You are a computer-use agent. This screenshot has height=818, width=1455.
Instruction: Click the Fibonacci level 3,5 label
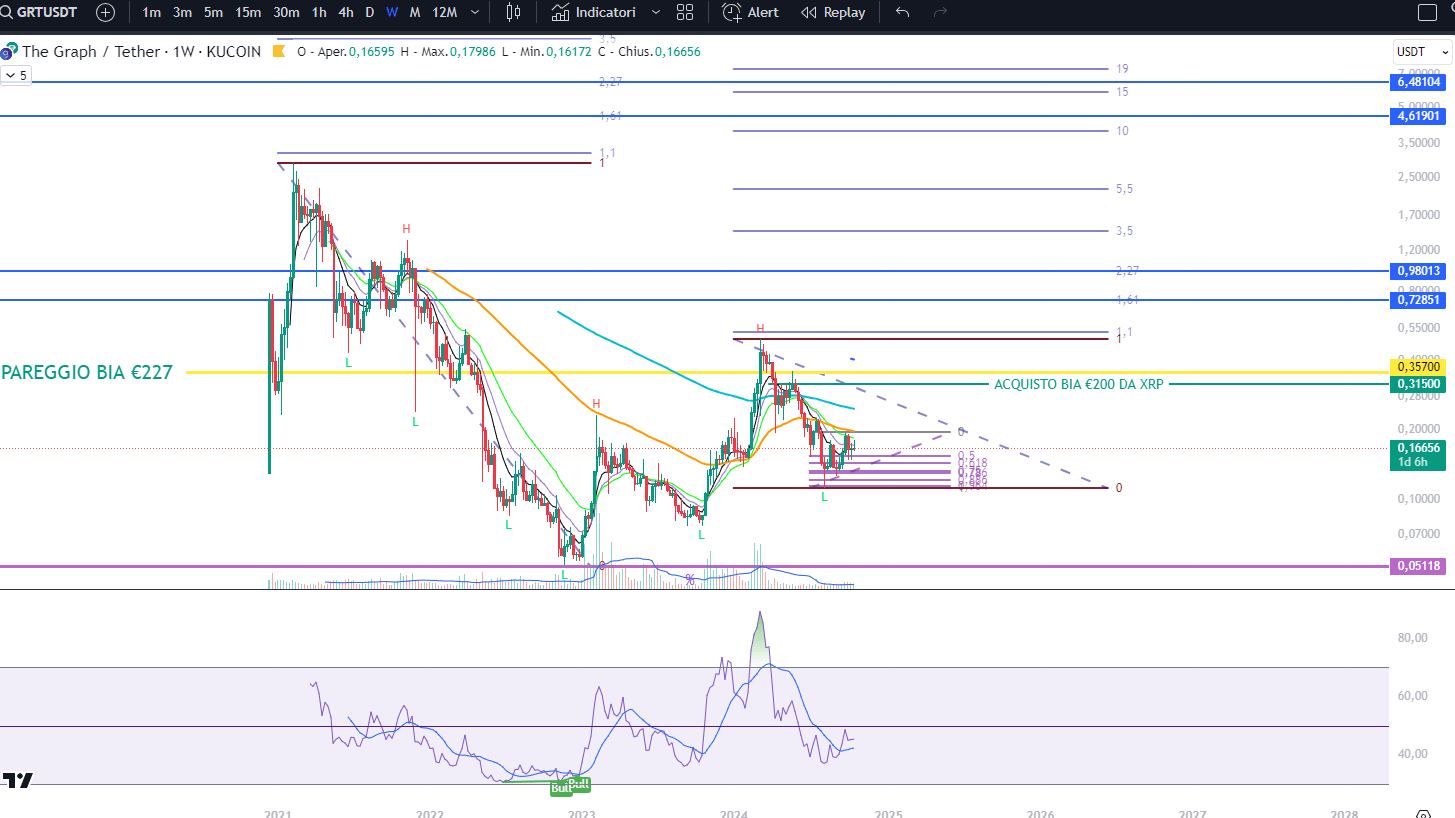1124,231
